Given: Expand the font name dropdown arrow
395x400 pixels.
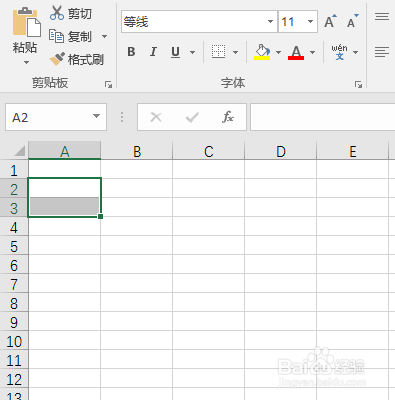Looking at the screenshot, I should [270, 22].
